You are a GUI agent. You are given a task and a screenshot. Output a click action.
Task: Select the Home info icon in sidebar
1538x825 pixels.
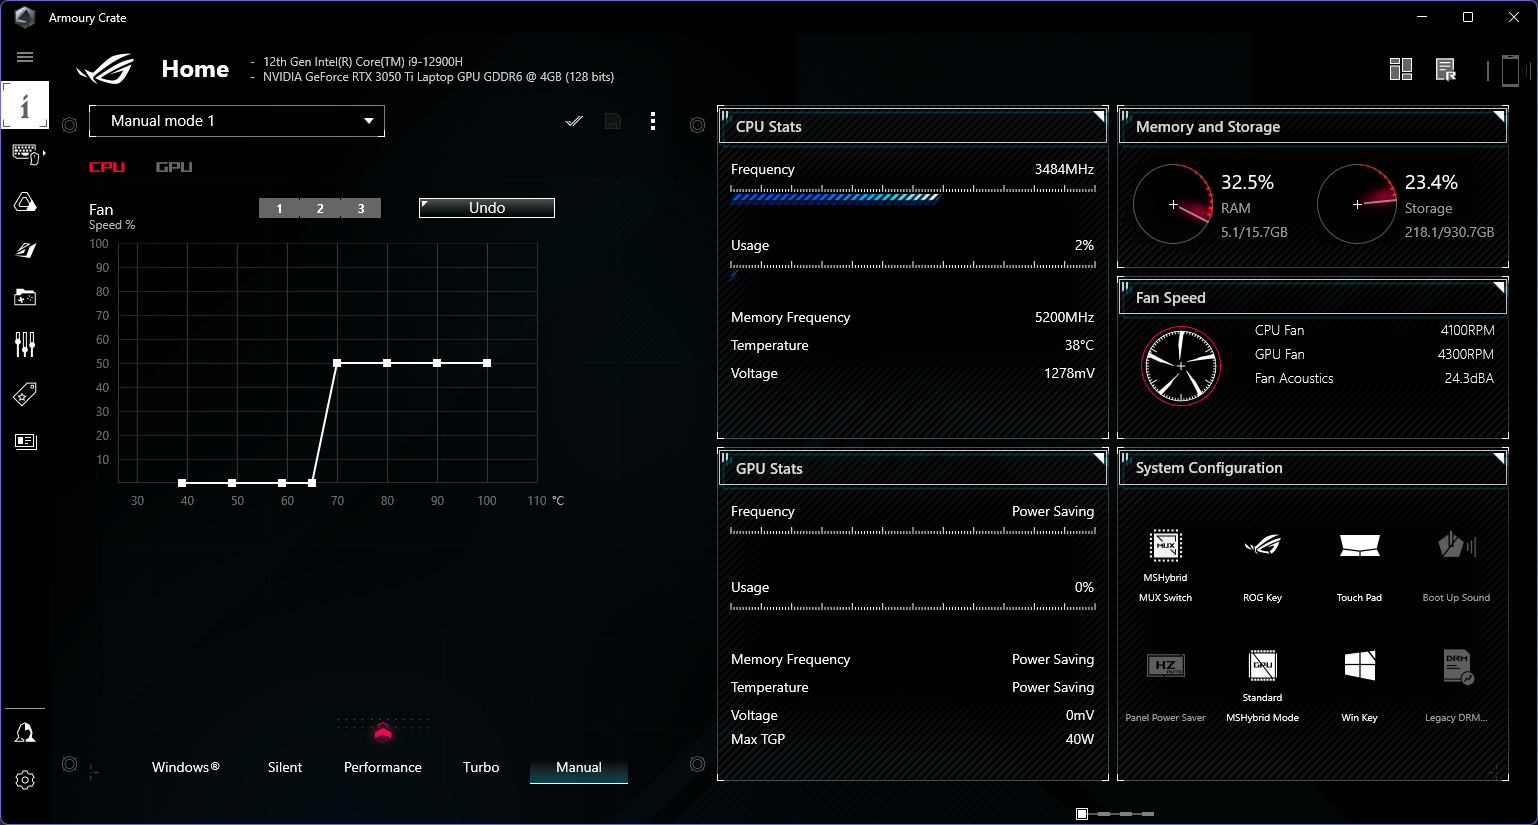click(25, 105)
